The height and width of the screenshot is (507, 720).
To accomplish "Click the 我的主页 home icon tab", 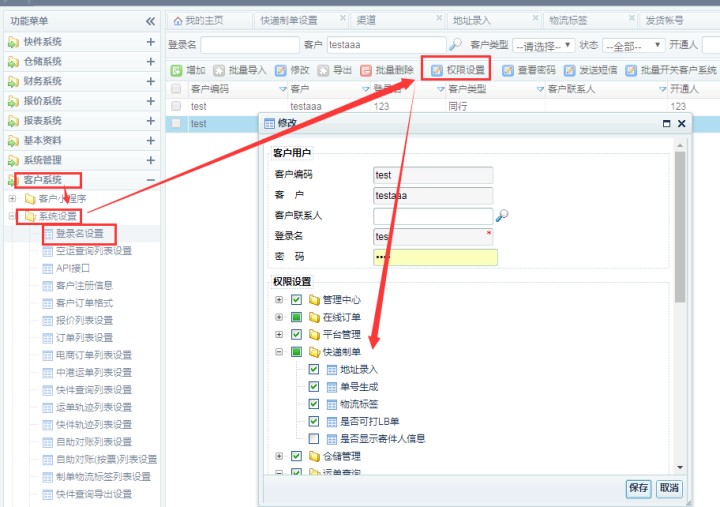I will [x=178, y=21].
